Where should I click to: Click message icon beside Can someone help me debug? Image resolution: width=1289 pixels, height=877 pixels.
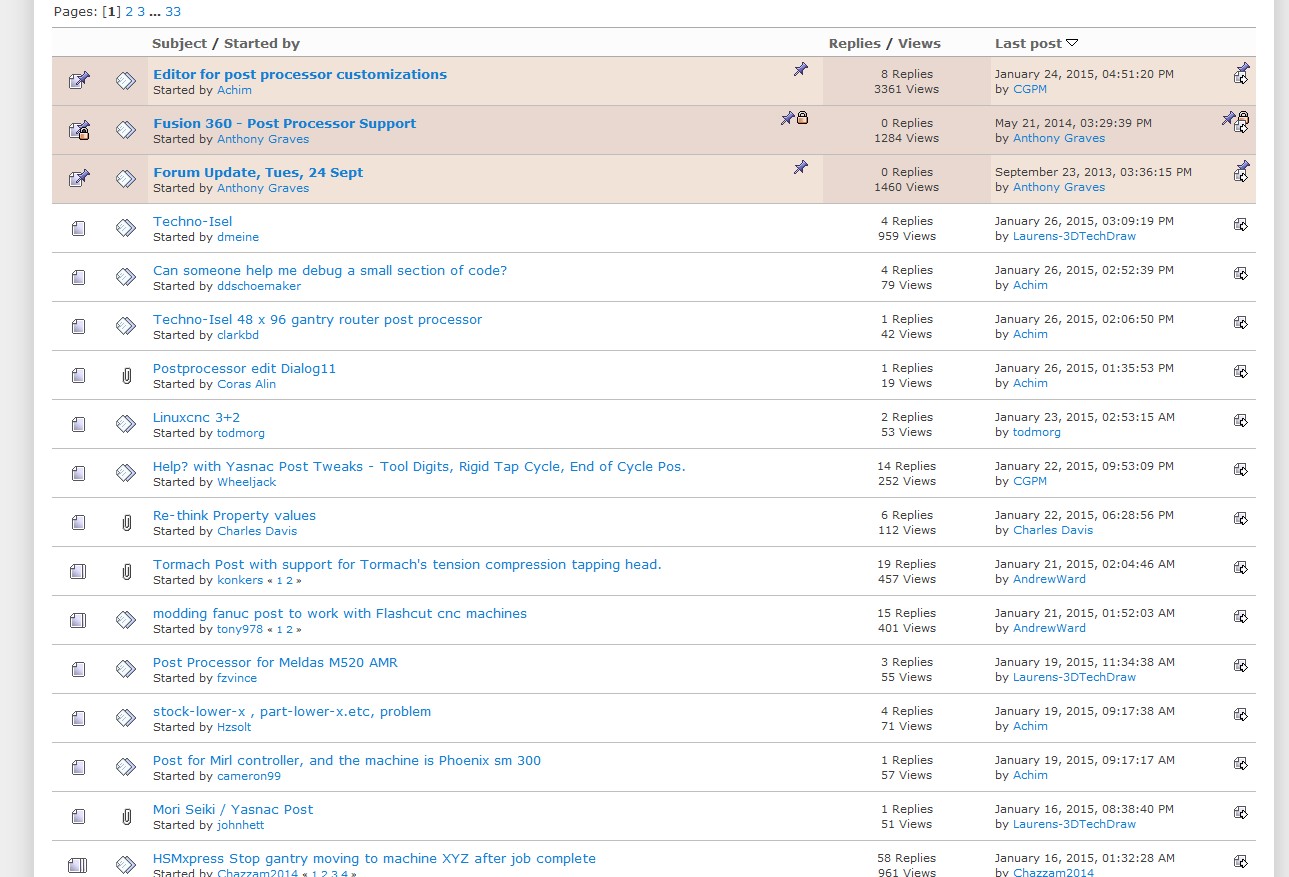click(126, 278)
